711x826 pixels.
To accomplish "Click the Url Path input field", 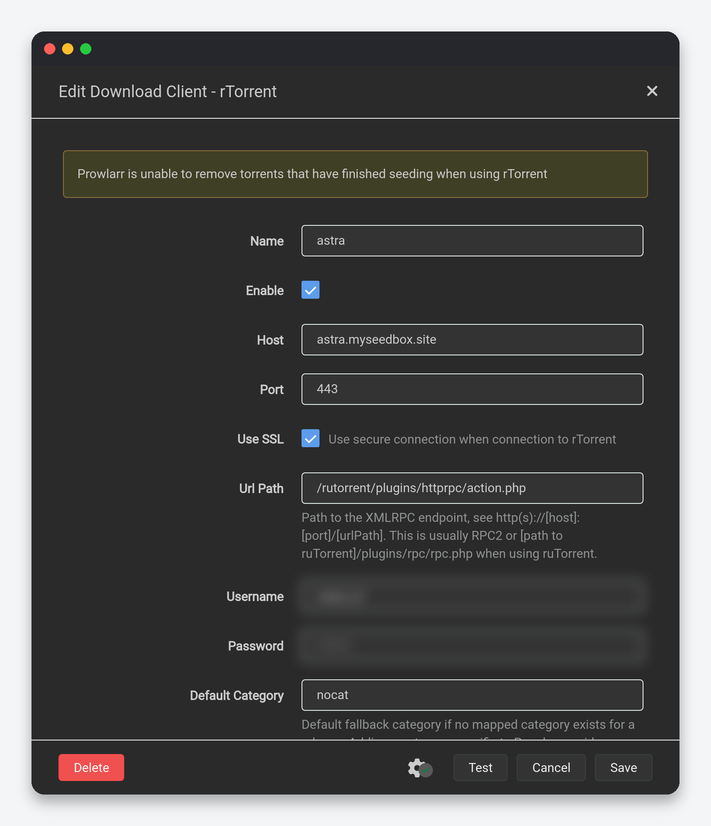I will point(472,488).
